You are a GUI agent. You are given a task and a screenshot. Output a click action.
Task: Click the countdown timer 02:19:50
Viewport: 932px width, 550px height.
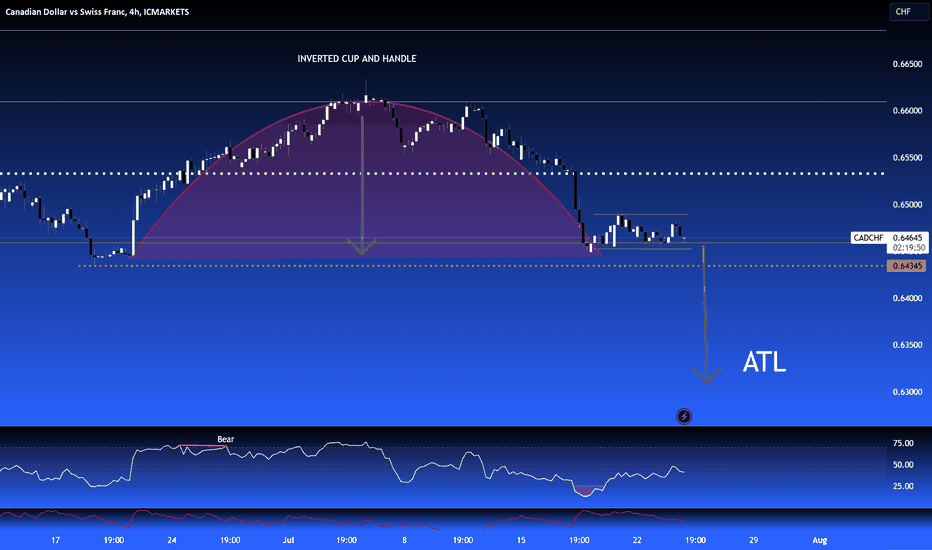[x=908, y=247]
